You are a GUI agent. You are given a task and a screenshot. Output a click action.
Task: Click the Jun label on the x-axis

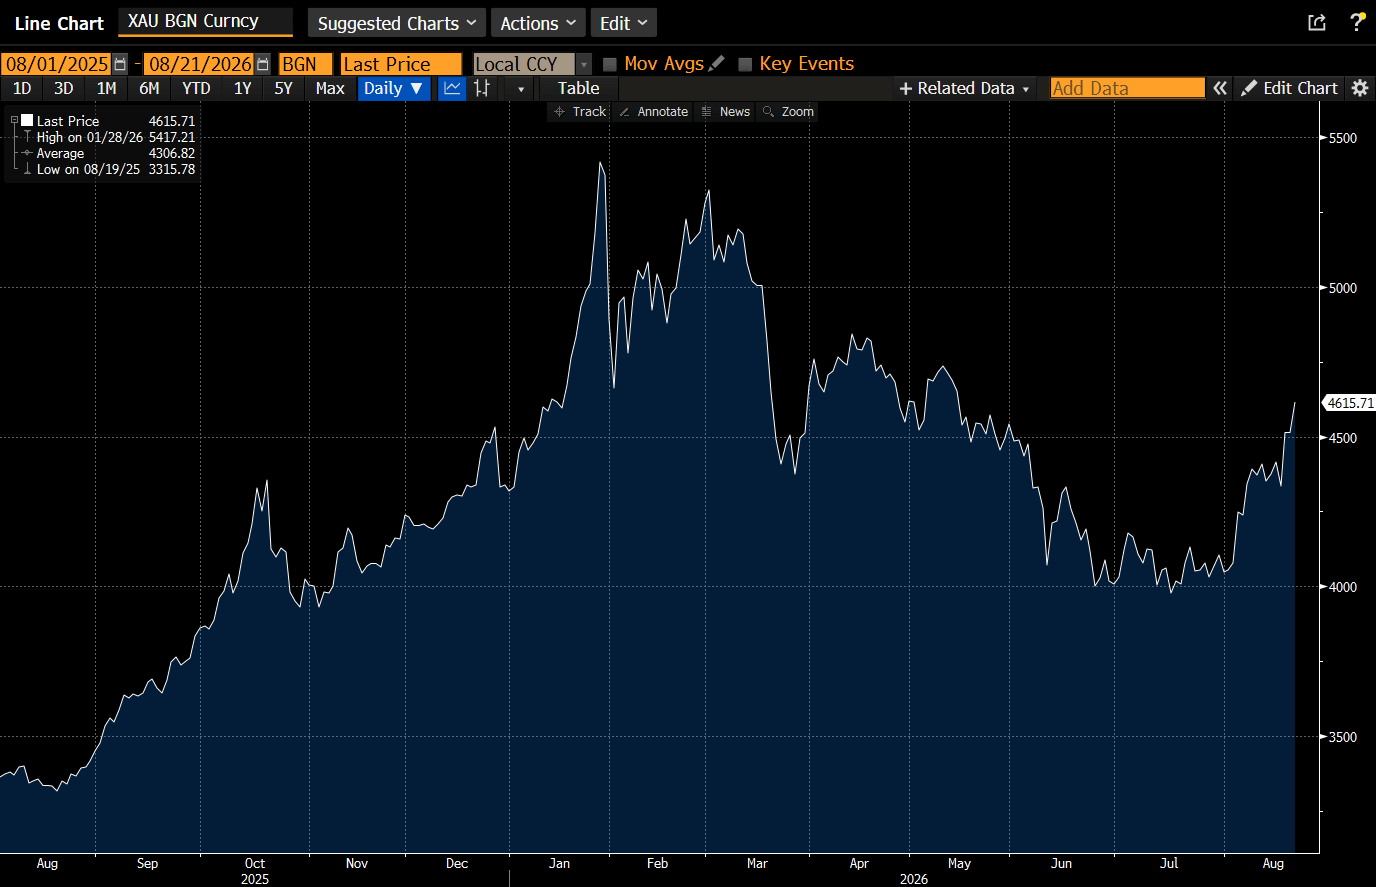tap(1061, 863)
